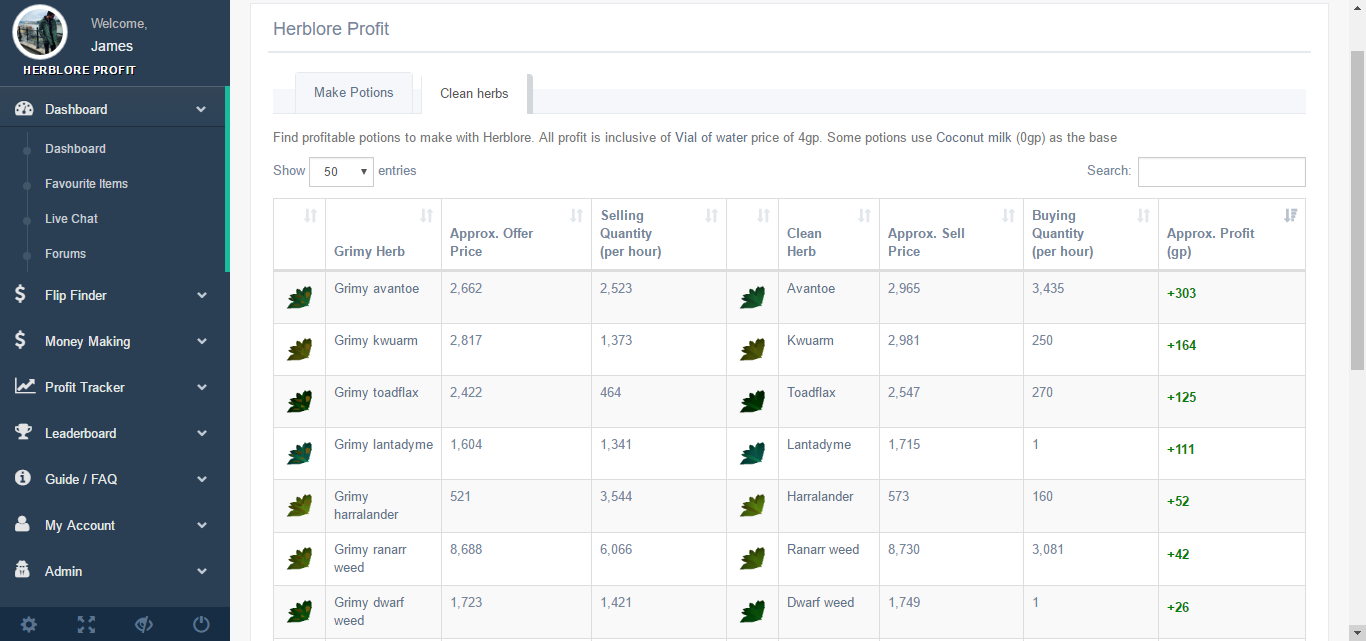Click the clean Toadflax herb icon

tap(752, 402)
